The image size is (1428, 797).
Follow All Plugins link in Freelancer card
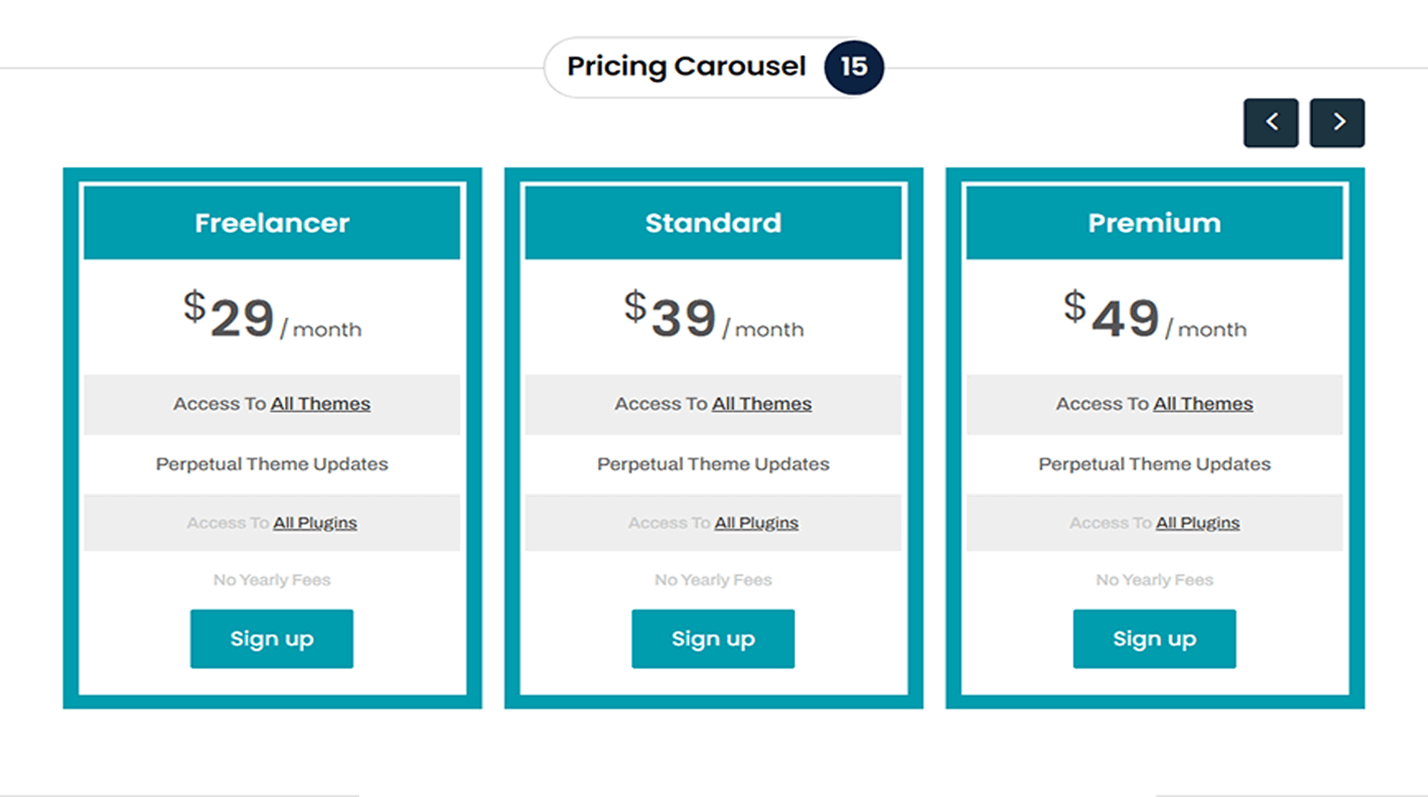click(315, 523)
